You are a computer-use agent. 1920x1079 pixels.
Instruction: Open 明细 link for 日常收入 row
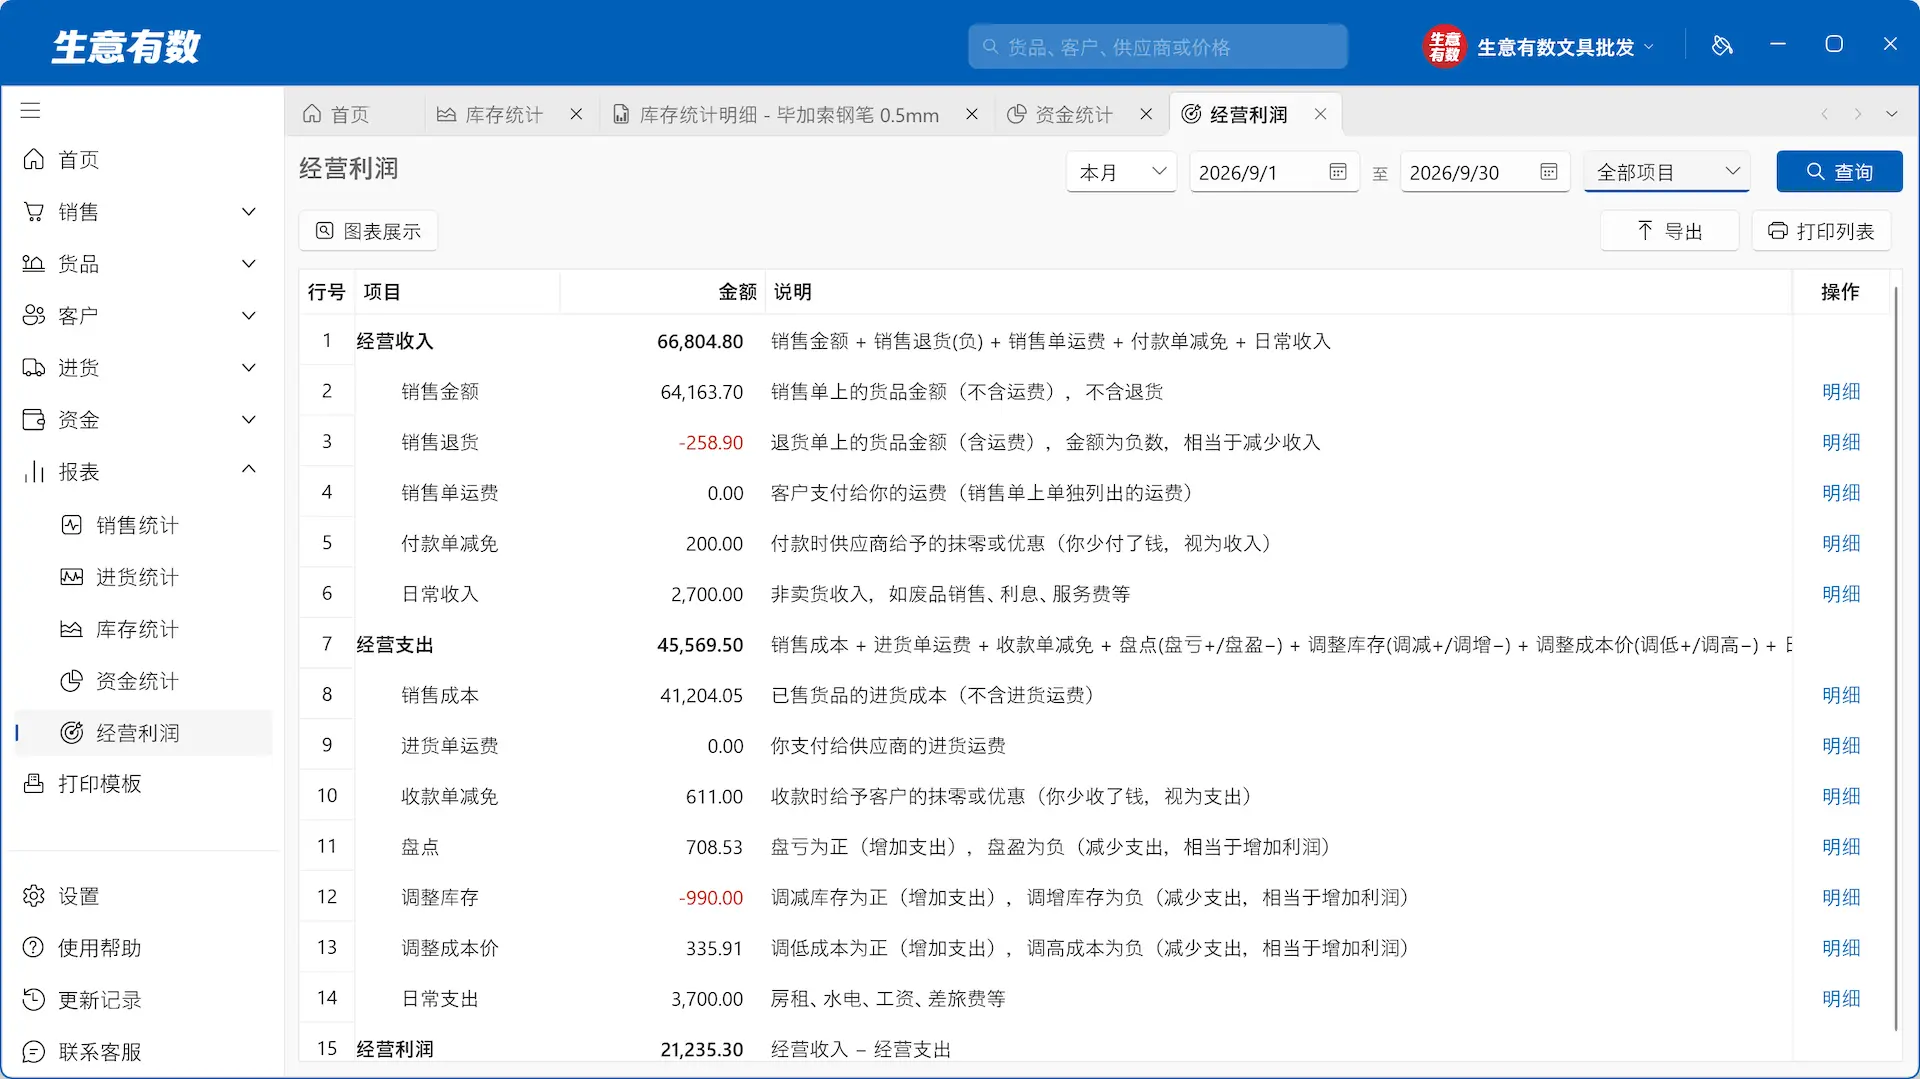click(x=1841, y=594)
